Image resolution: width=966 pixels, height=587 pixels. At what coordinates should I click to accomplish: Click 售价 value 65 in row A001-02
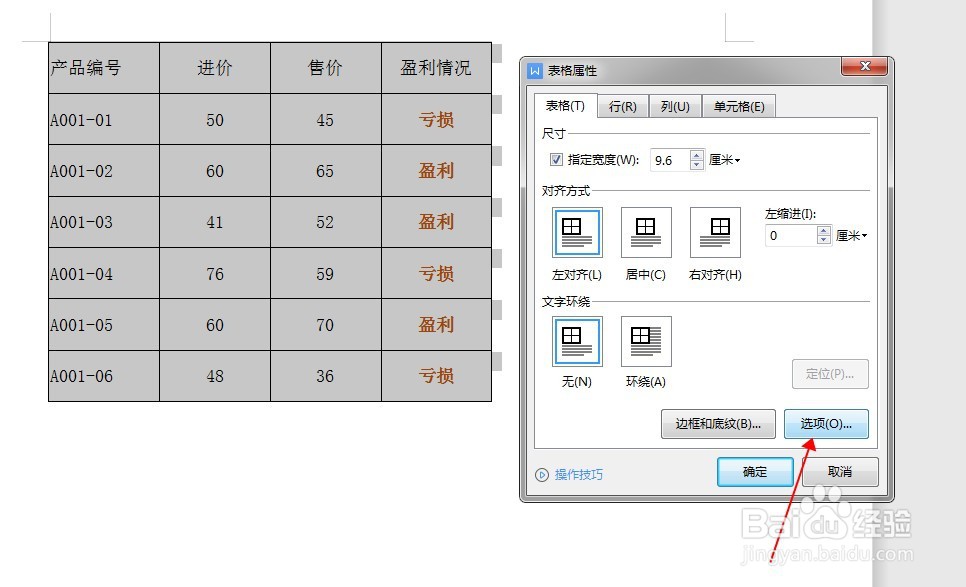point(326,171)
